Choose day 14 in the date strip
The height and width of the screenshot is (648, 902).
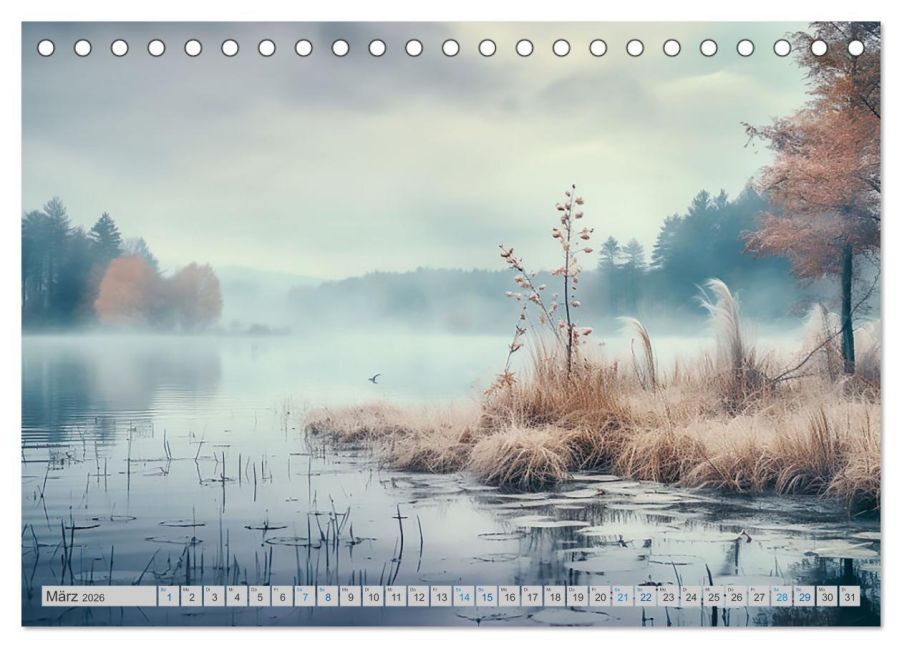point(464,596)
